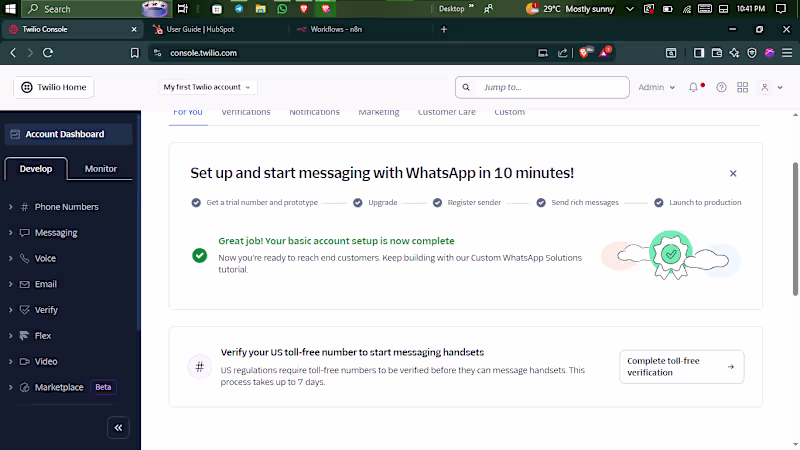
Task: Click the Video camera icon in sidebar
Action: [x=24, y=361]
